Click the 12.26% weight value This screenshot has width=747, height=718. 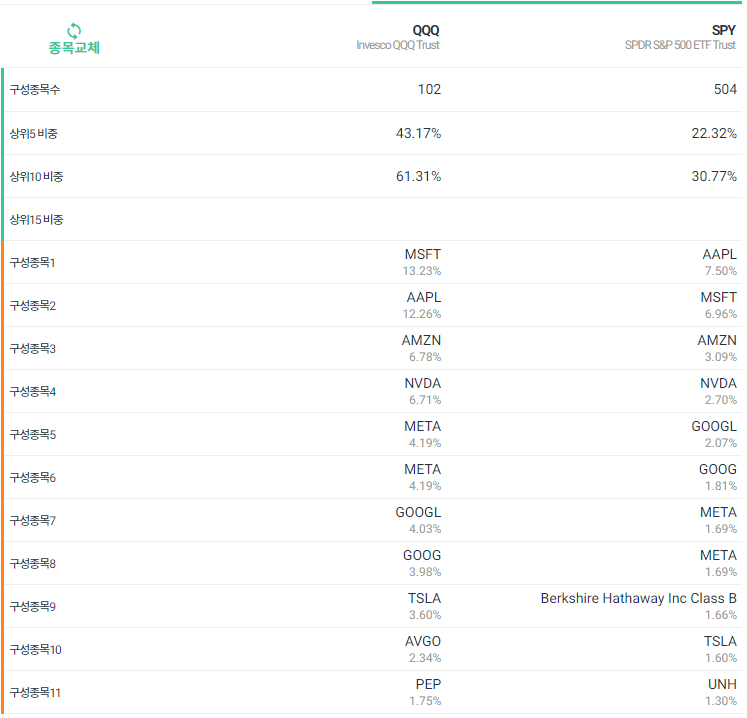422,314
